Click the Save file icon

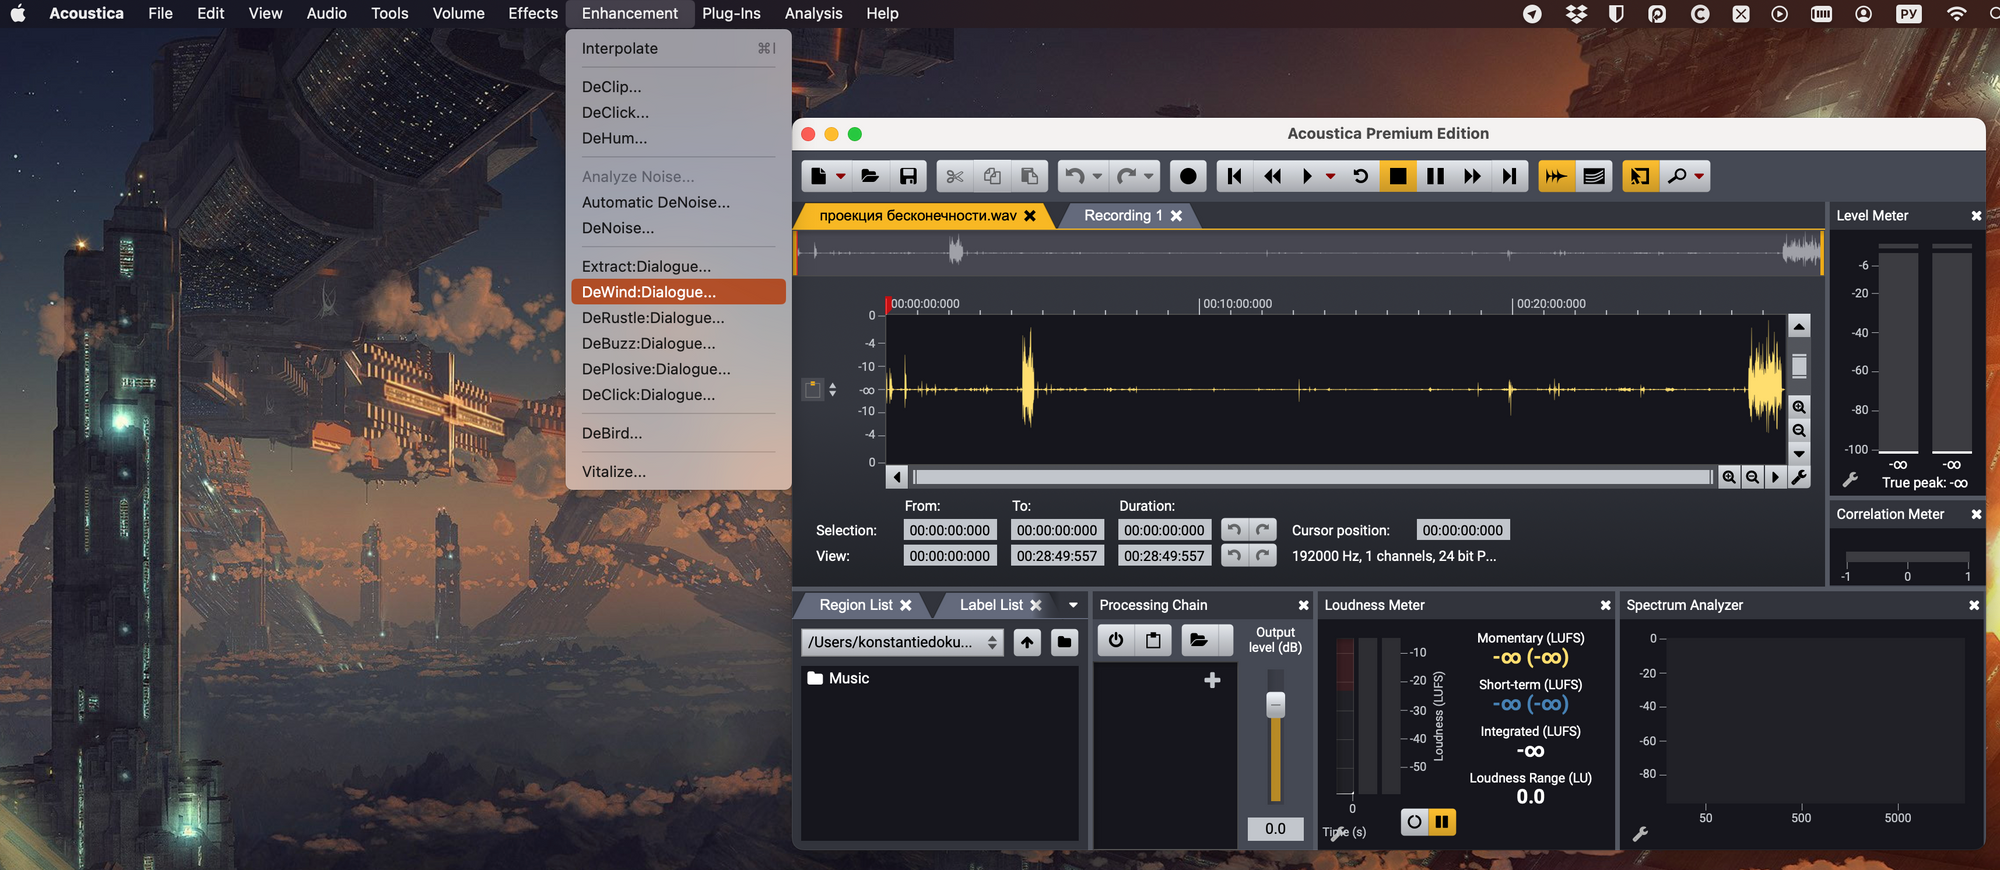[908, 176]
